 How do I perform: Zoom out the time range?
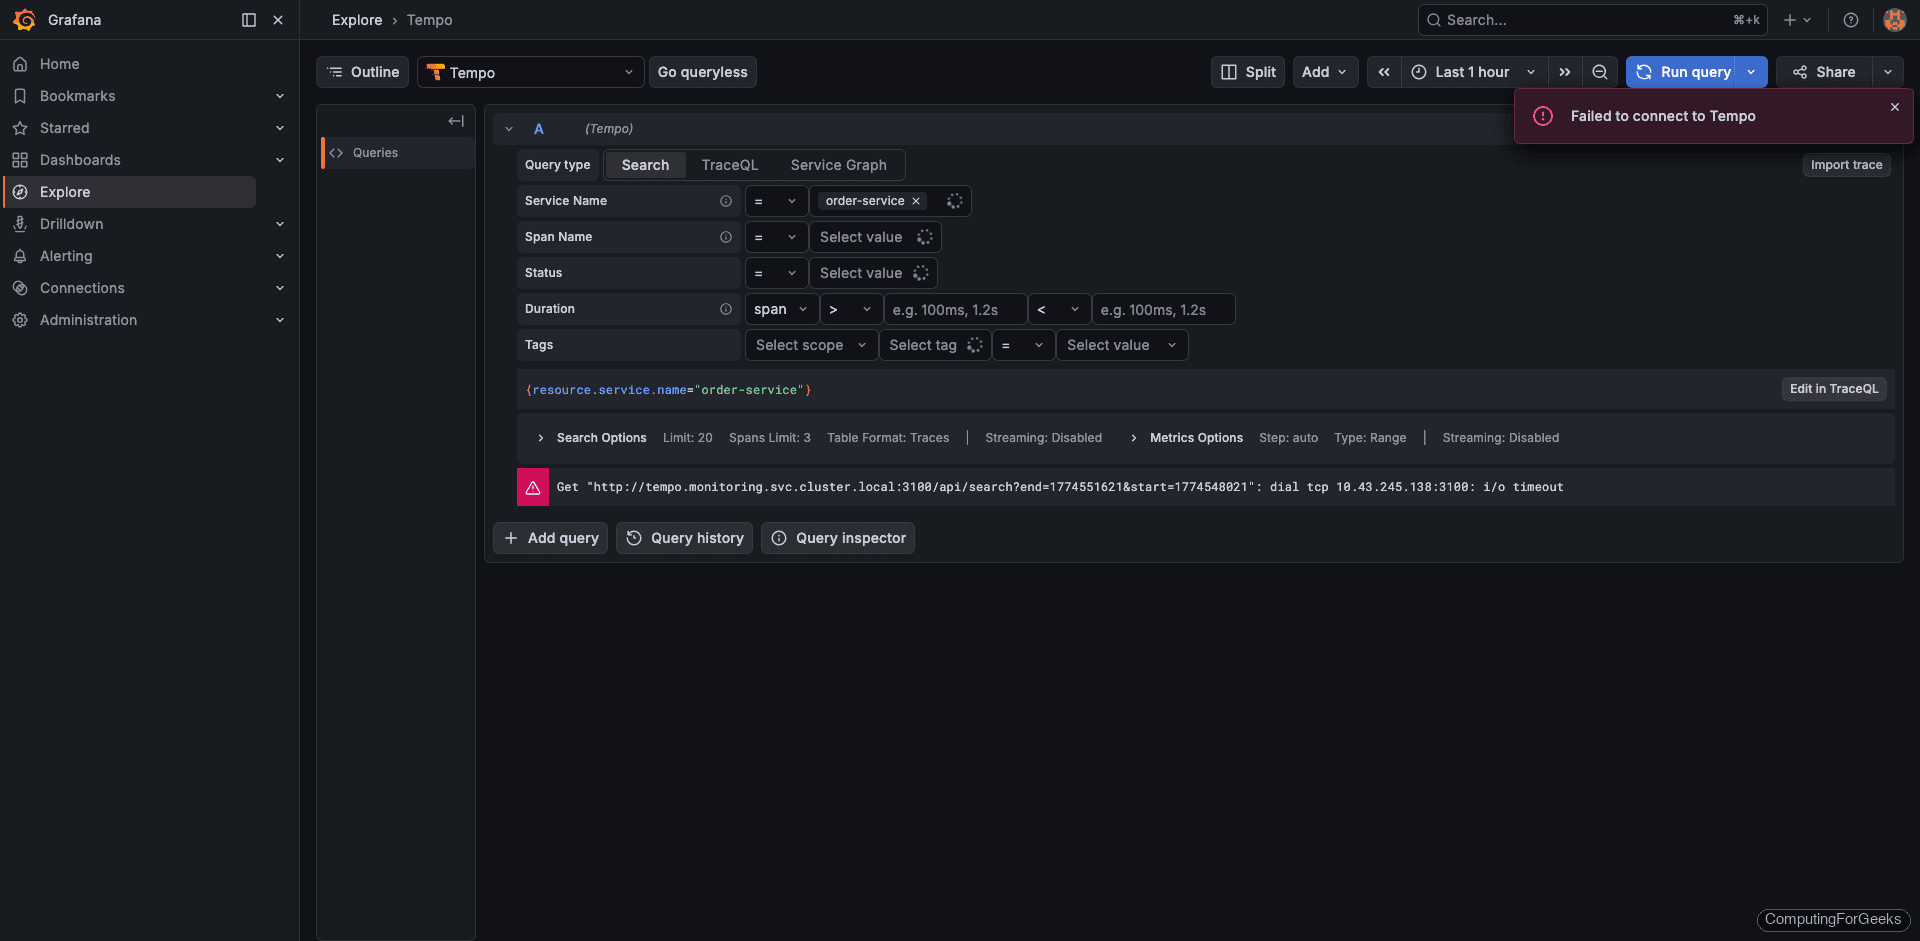click(1599, 71)
